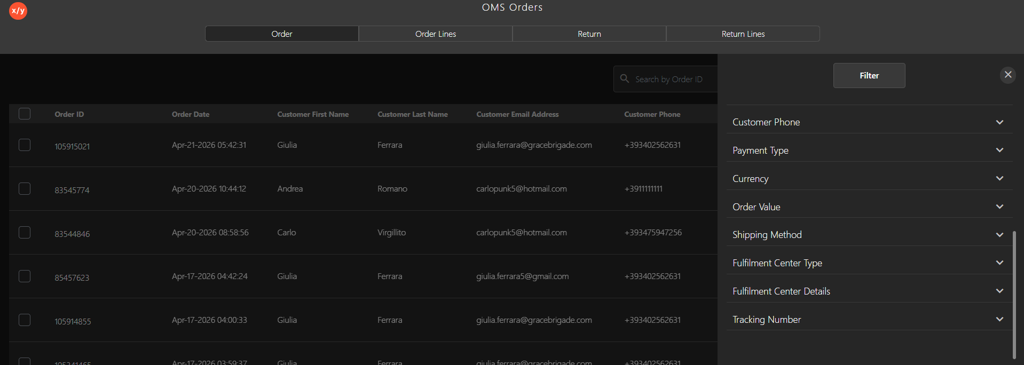Expand the Fulfilment Center Type filter
Screen dimensions: 1024x365
tap(869, 262)
